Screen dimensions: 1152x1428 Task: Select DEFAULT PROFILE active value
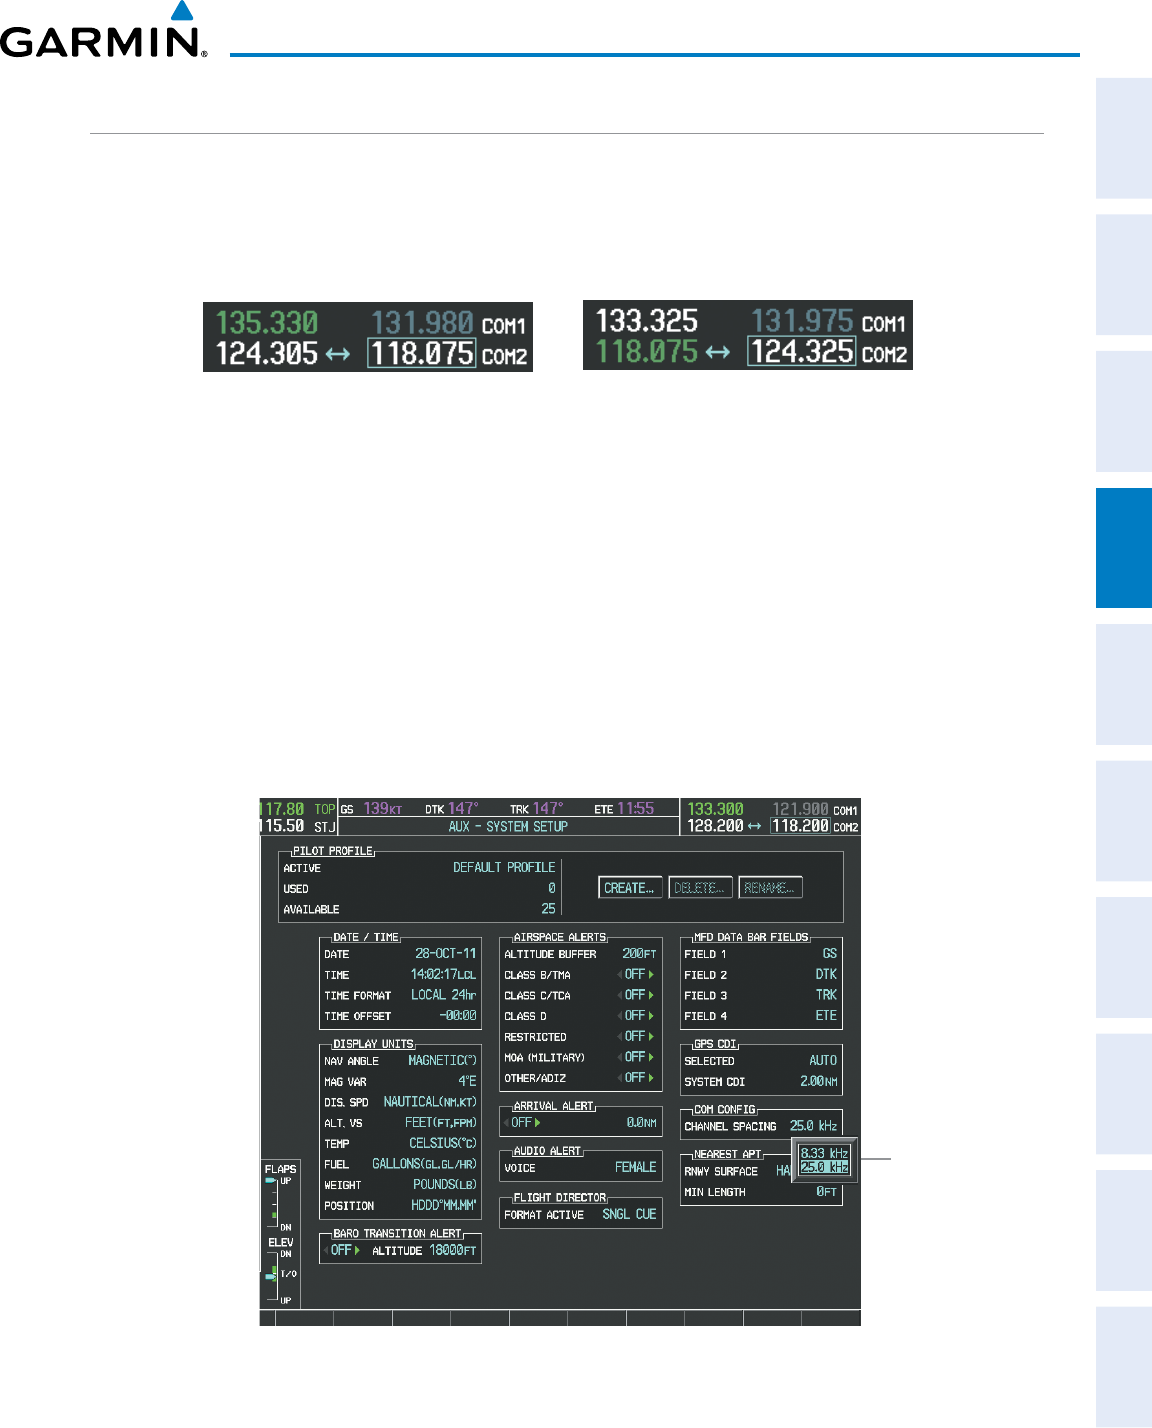504,867
